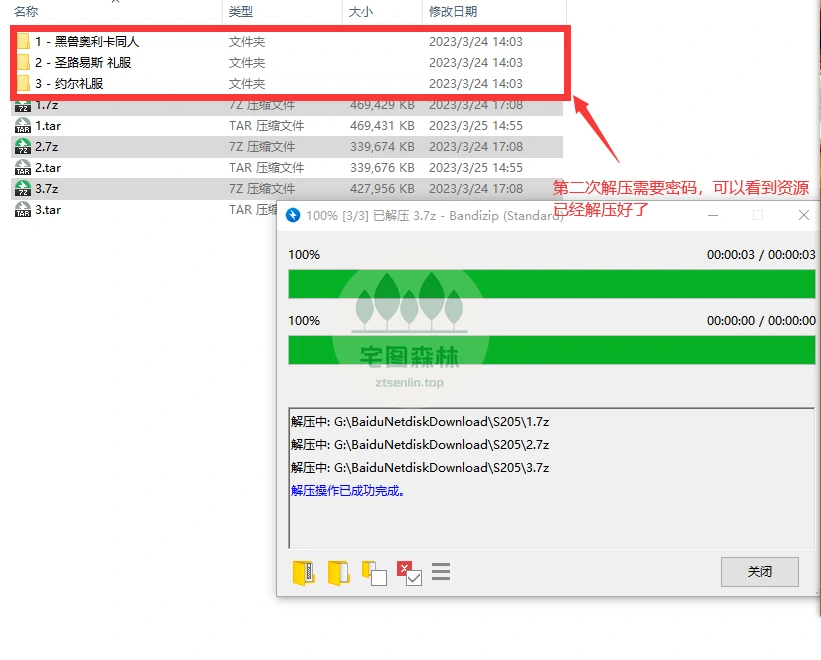Viewport: 821px width, 660px height.
Task: Select file name 2.tar
Action: (x=48, y=167)
